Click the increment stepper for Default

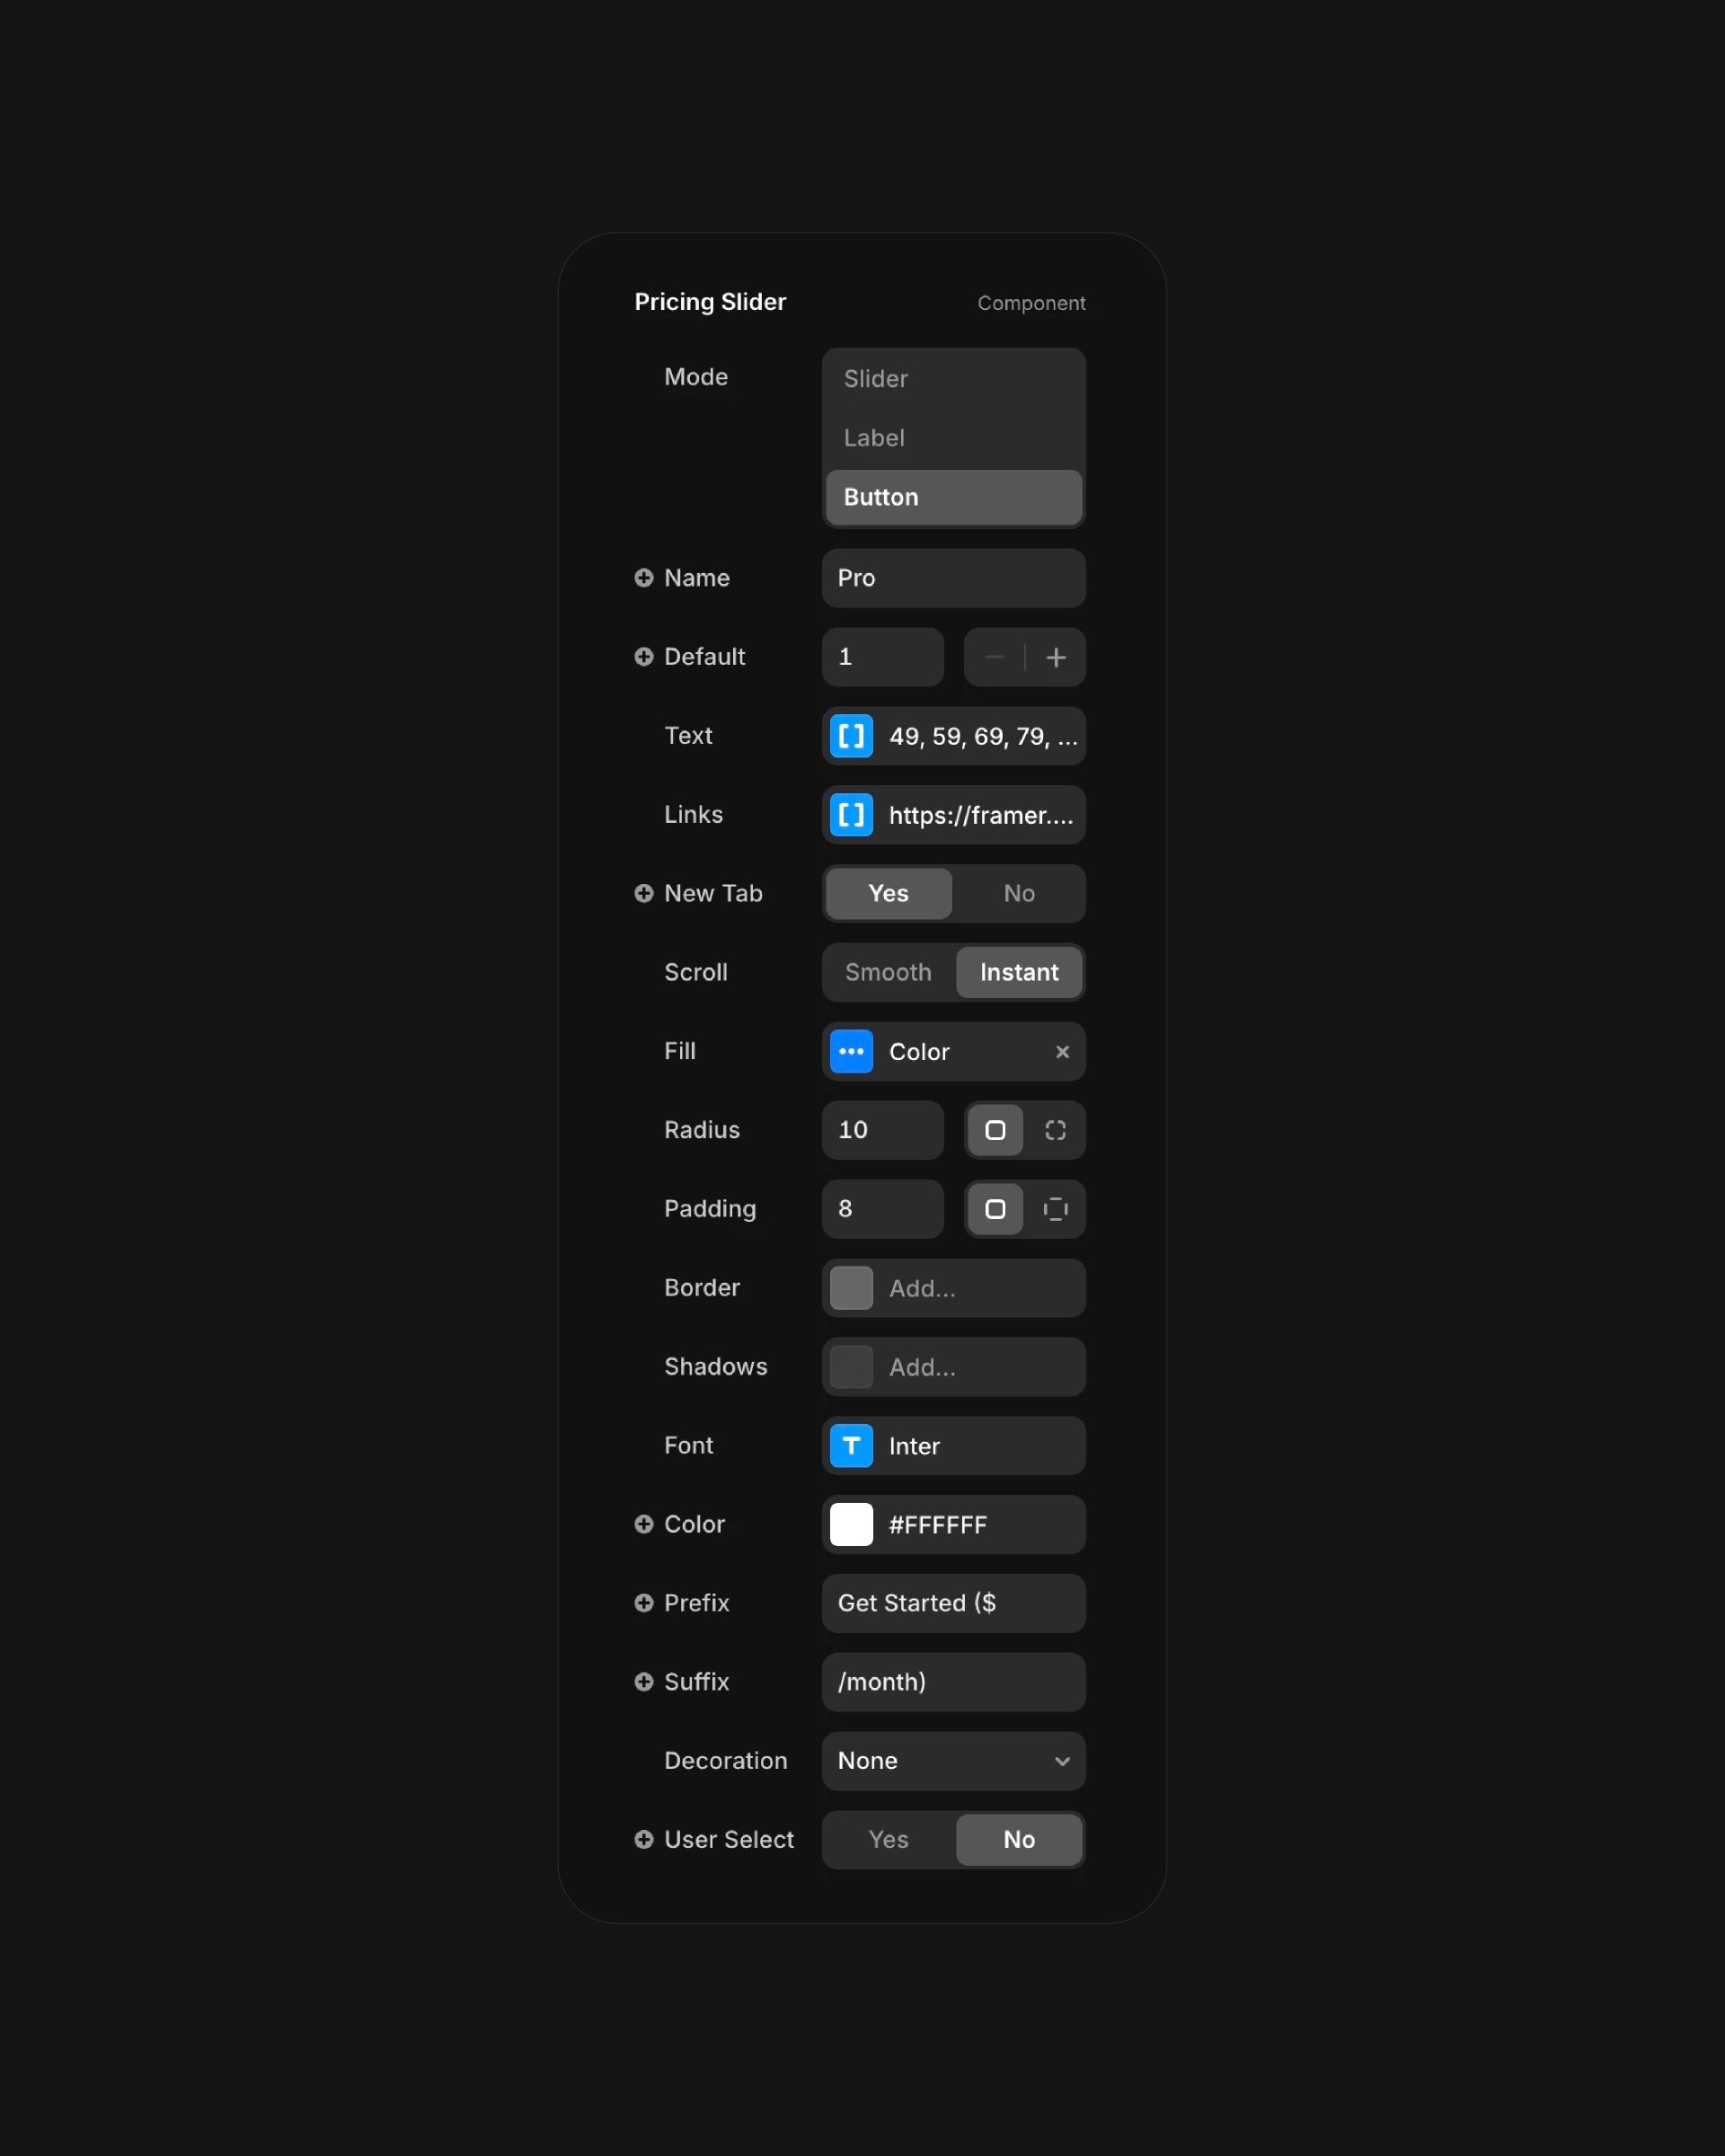click(1057, 657)
